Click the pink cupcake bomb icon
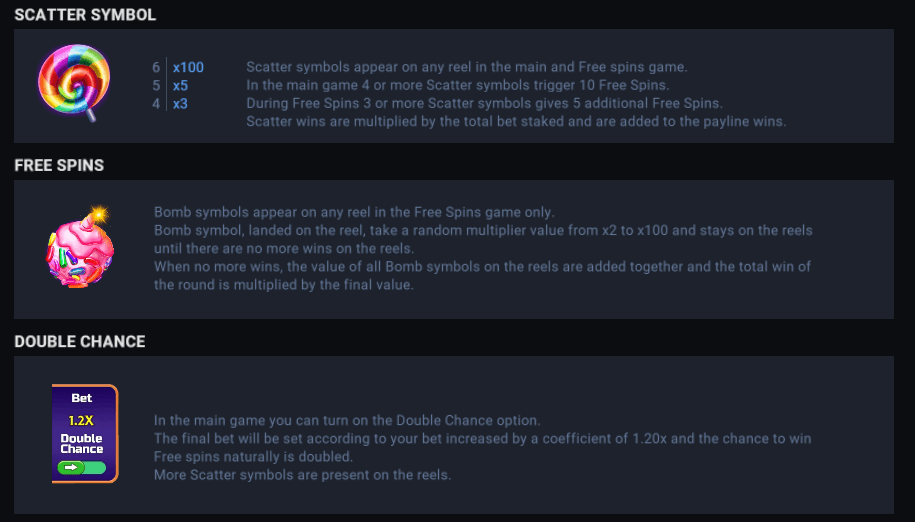Image resolution: width=915 pixels, height=522 pixels. pyautogui.click(x=76, y=252)
